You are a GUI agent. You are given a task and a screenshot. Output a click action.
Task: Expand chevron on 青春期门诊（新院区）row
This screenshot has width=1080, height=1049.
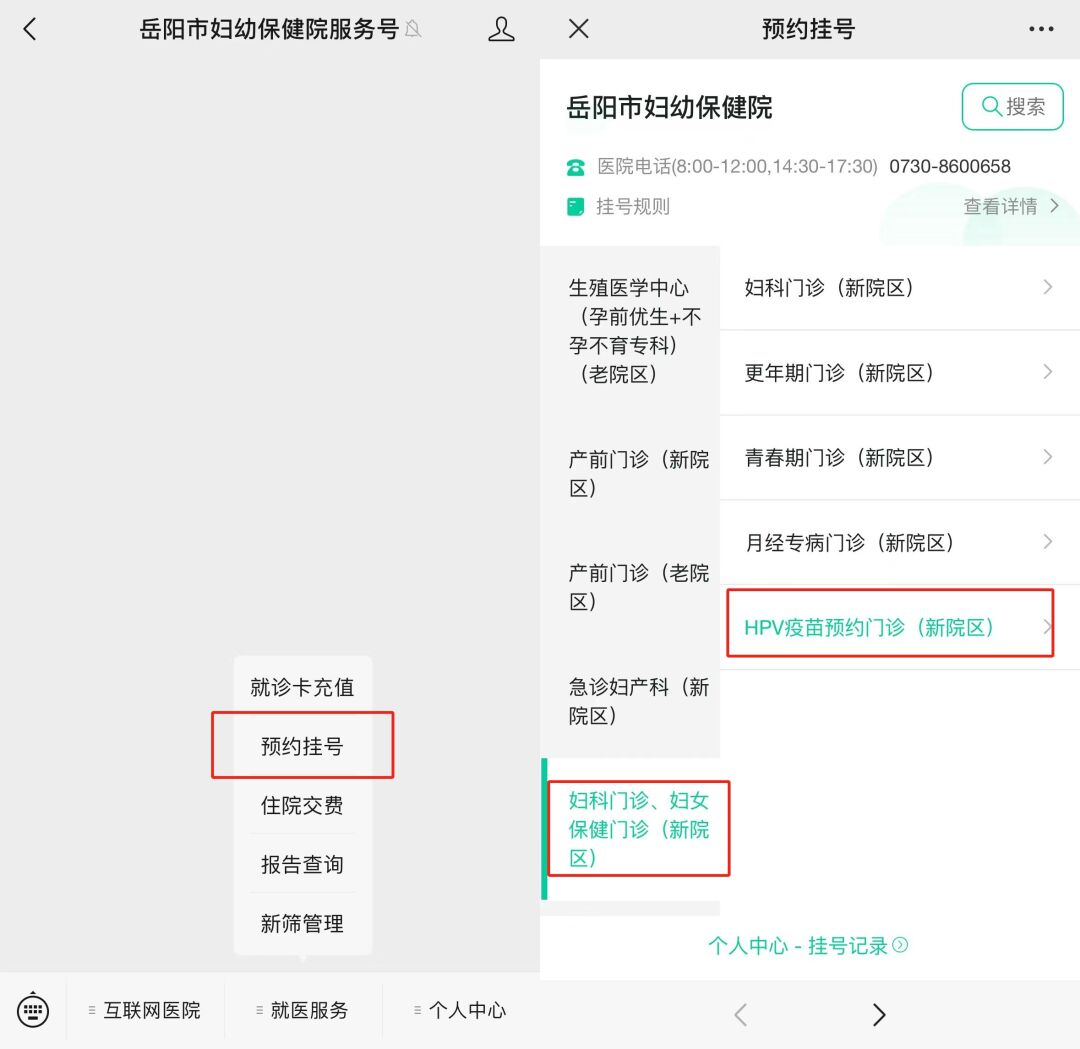point(1047,457)
